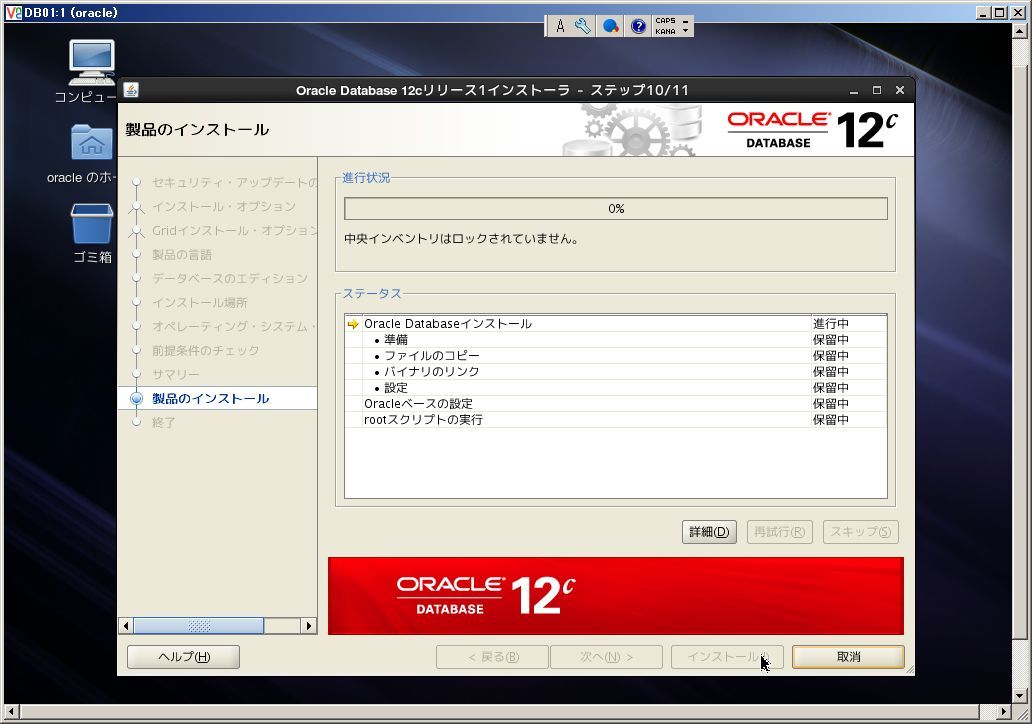Viewport: 1032px width, 724px height.
Task: Click the yellow arrow status icon
Action: (x=353, y=324)
